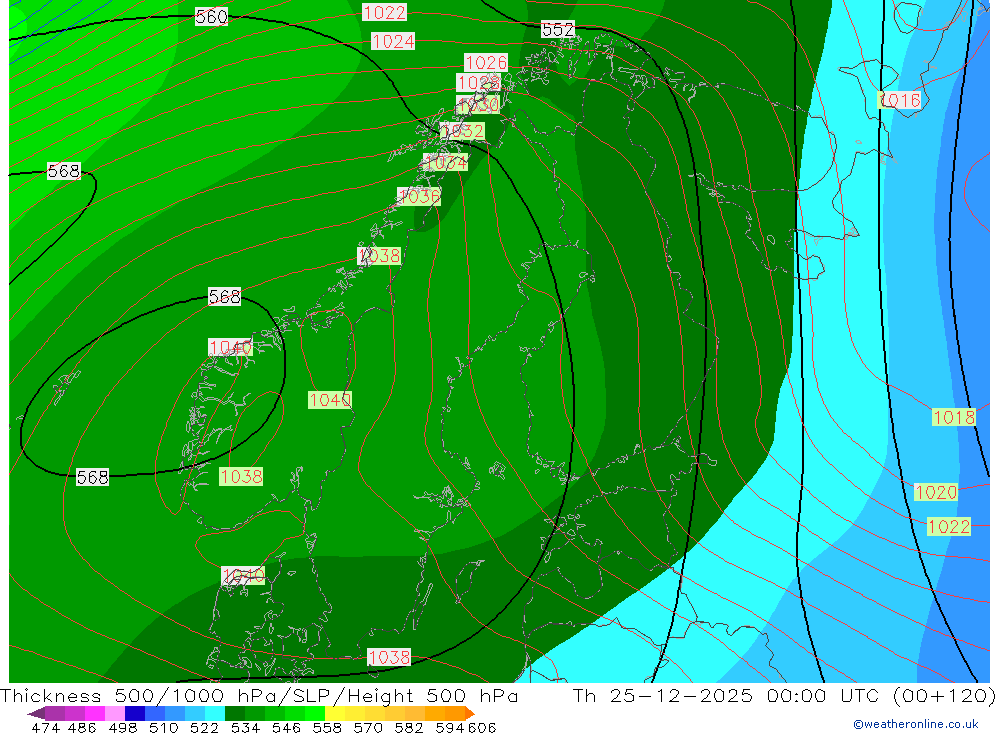Click the '(00+120)' forecast hour text

coord(945,695)
